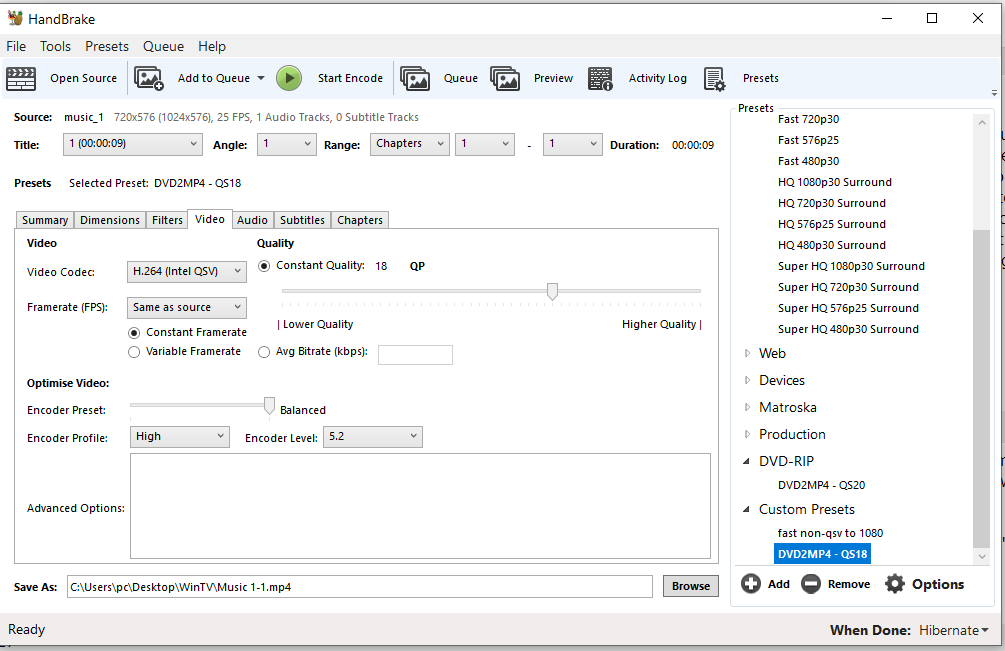Click the Options gear icon

click(x=895, y=584)
